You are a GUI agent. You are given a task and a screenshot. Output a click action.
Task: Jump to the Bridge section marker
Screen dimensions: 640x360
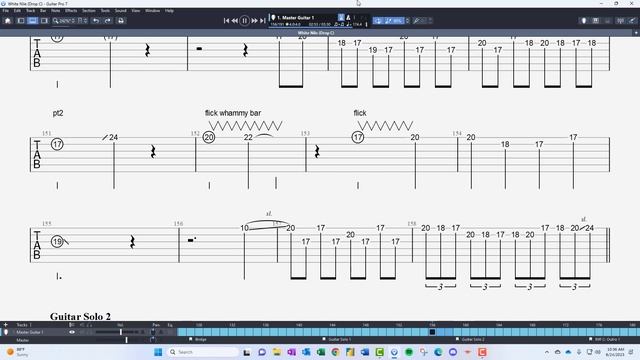tap(198, 340)
